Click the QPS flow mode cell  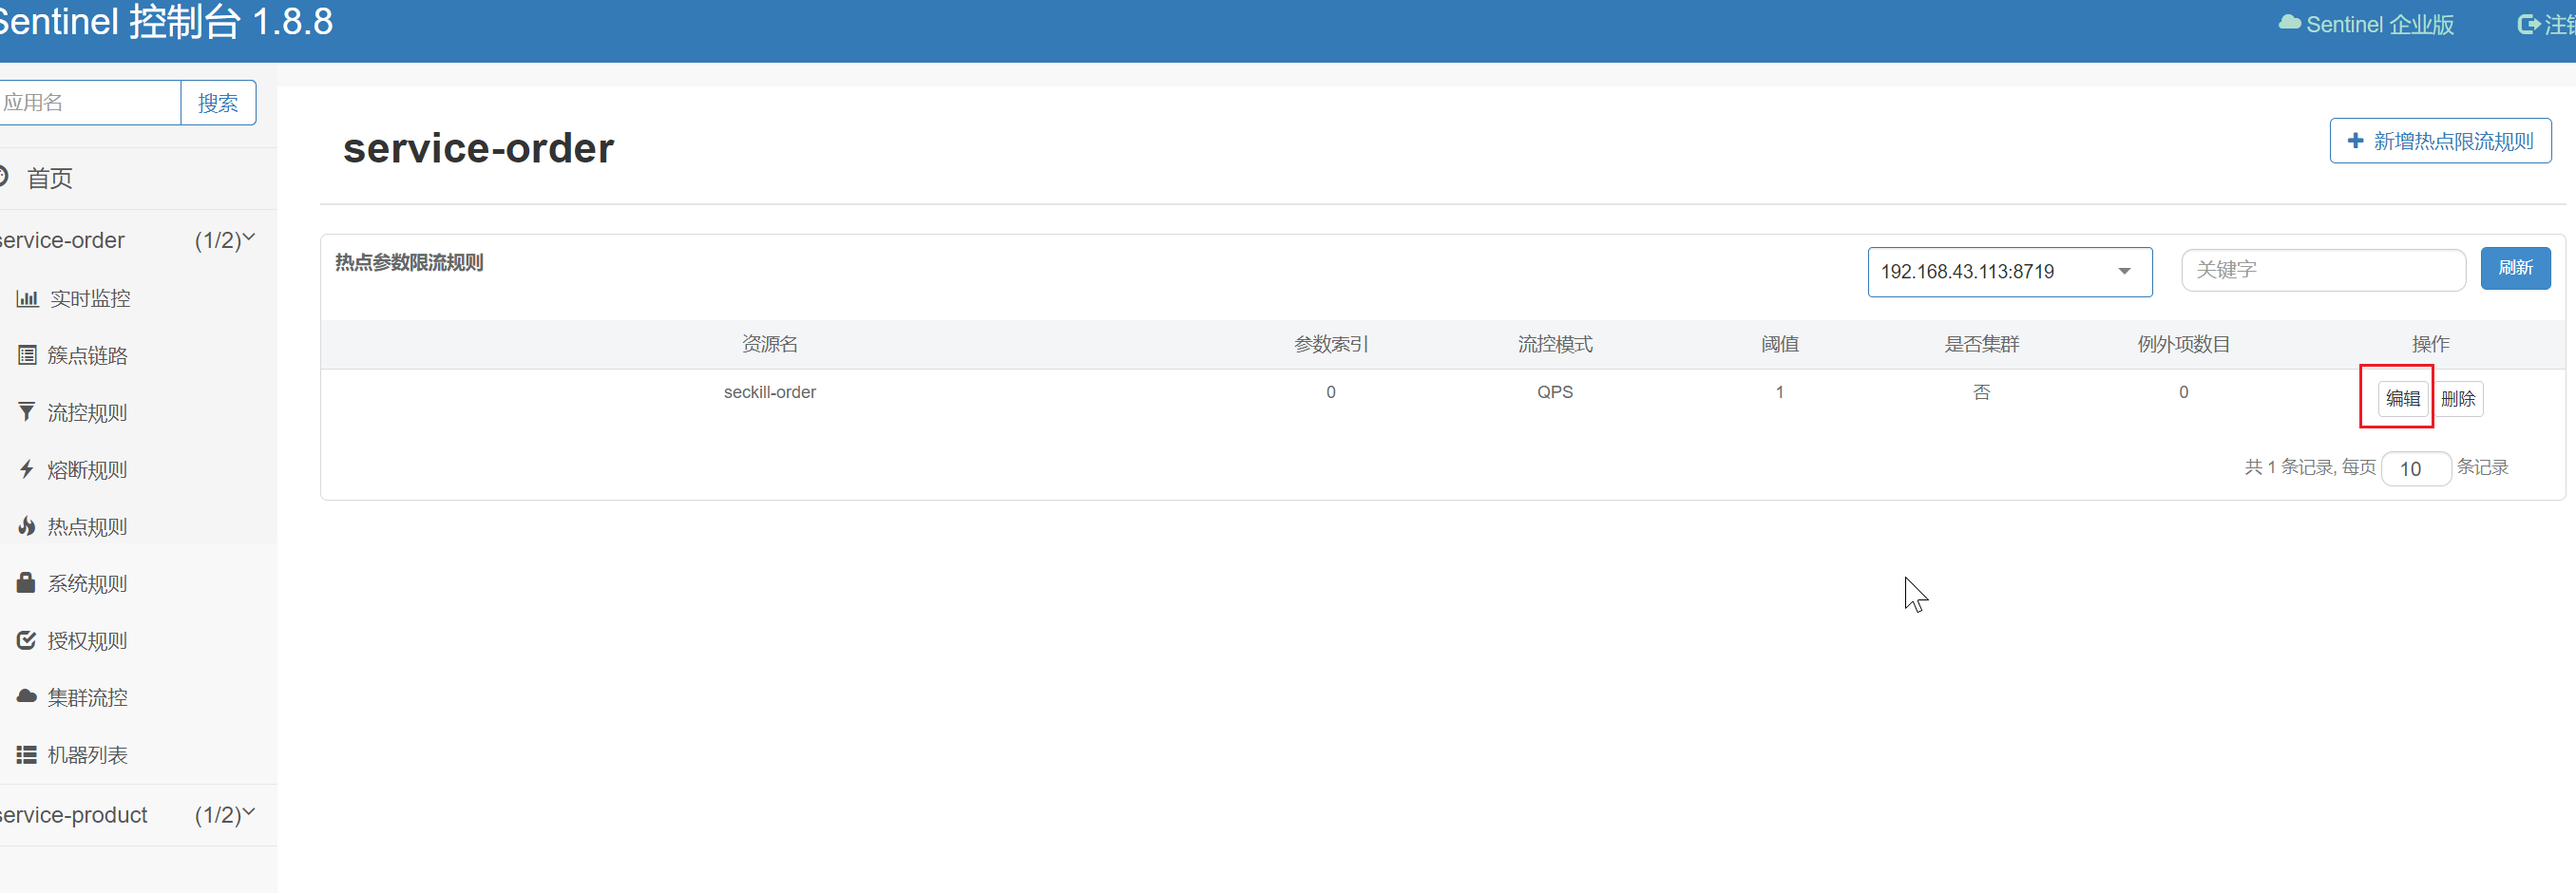pyautogui.click(x=1554, y=392)
